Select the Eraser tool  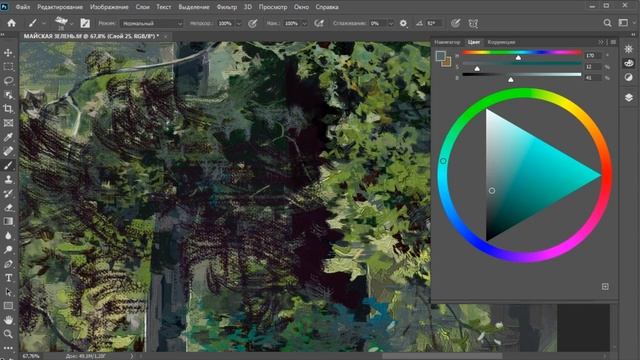(x=8, y=207)
